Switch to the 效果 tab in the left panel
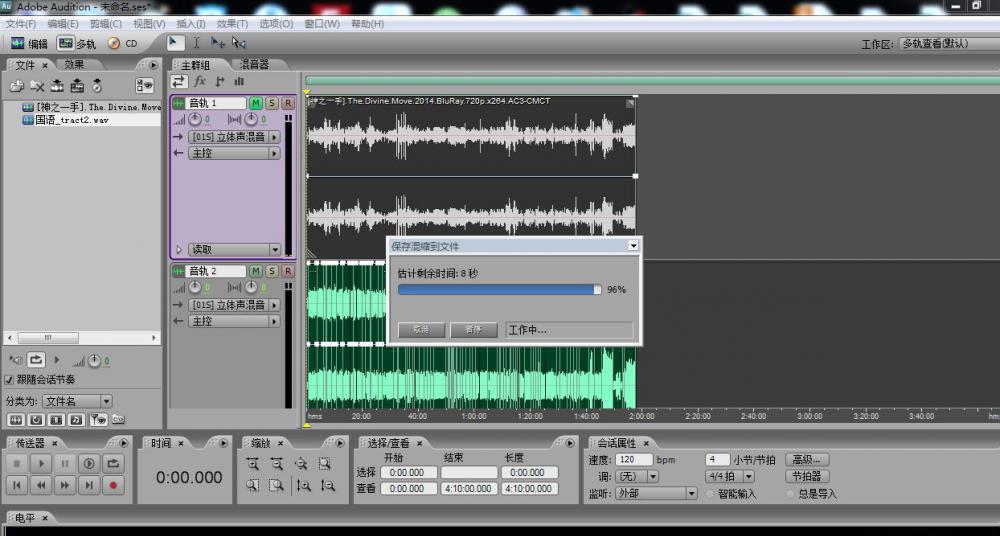 tap(74, 64)
